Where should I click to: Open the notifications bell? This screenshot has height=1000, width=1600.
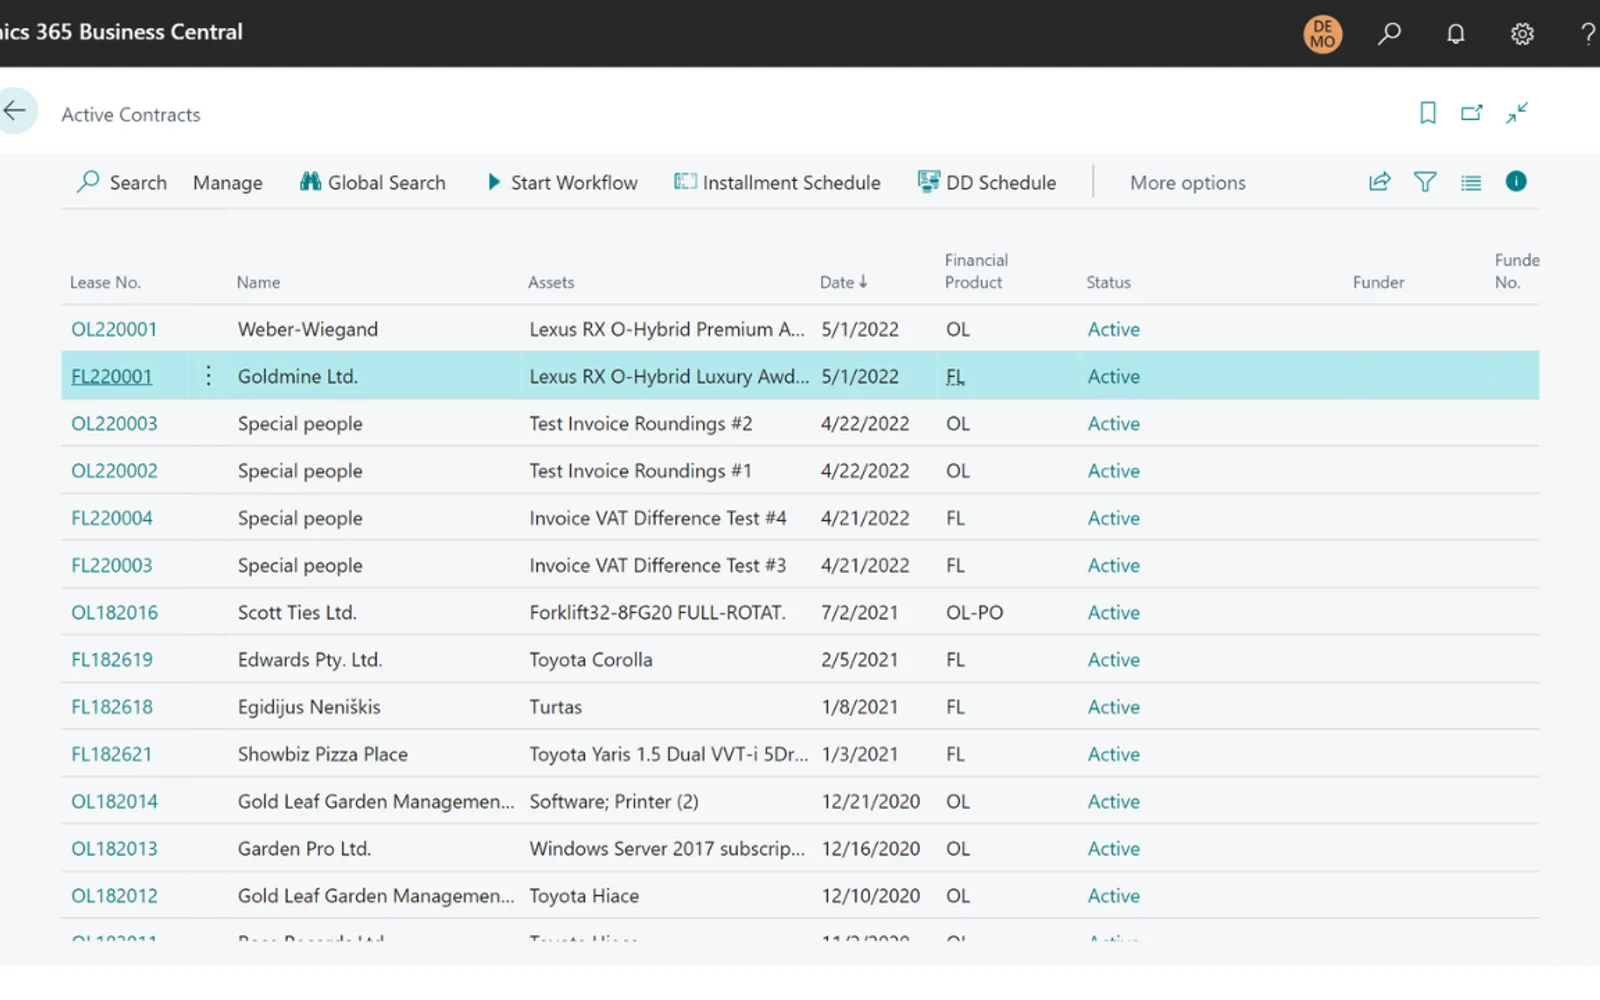(x=1456, y=33)
